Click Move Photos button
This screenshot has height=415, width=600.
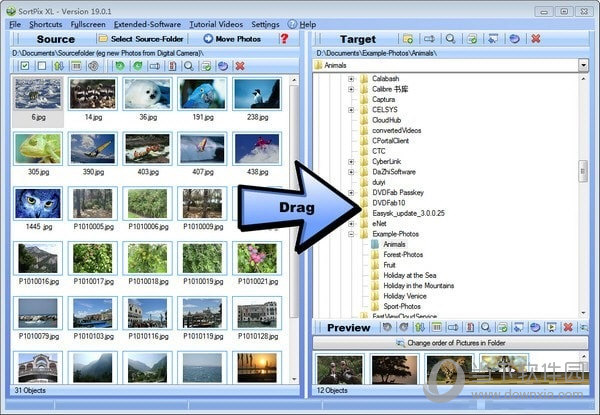click(x=232, y=39)
